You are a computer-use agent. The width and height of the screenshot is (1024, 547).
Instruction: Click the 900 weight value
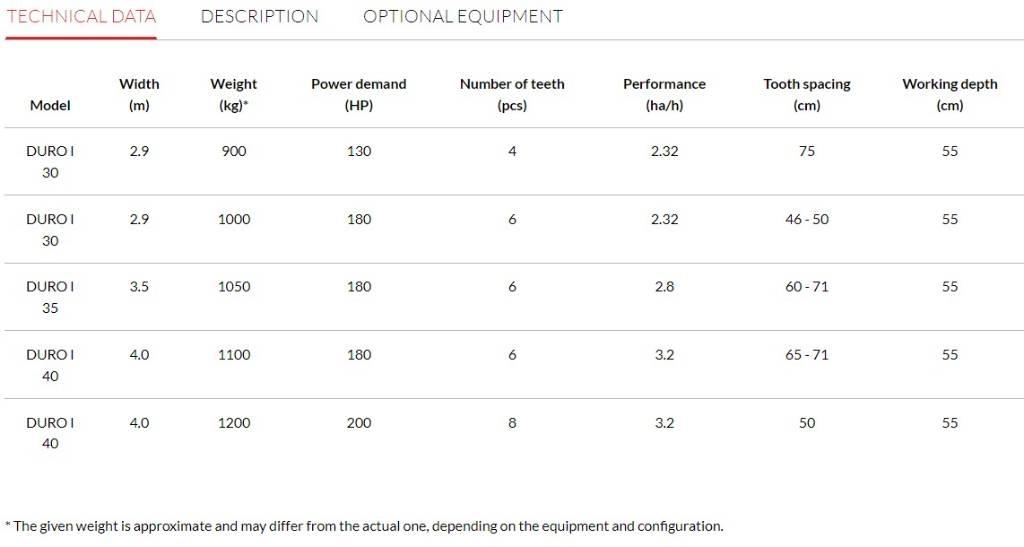point(234,151)
